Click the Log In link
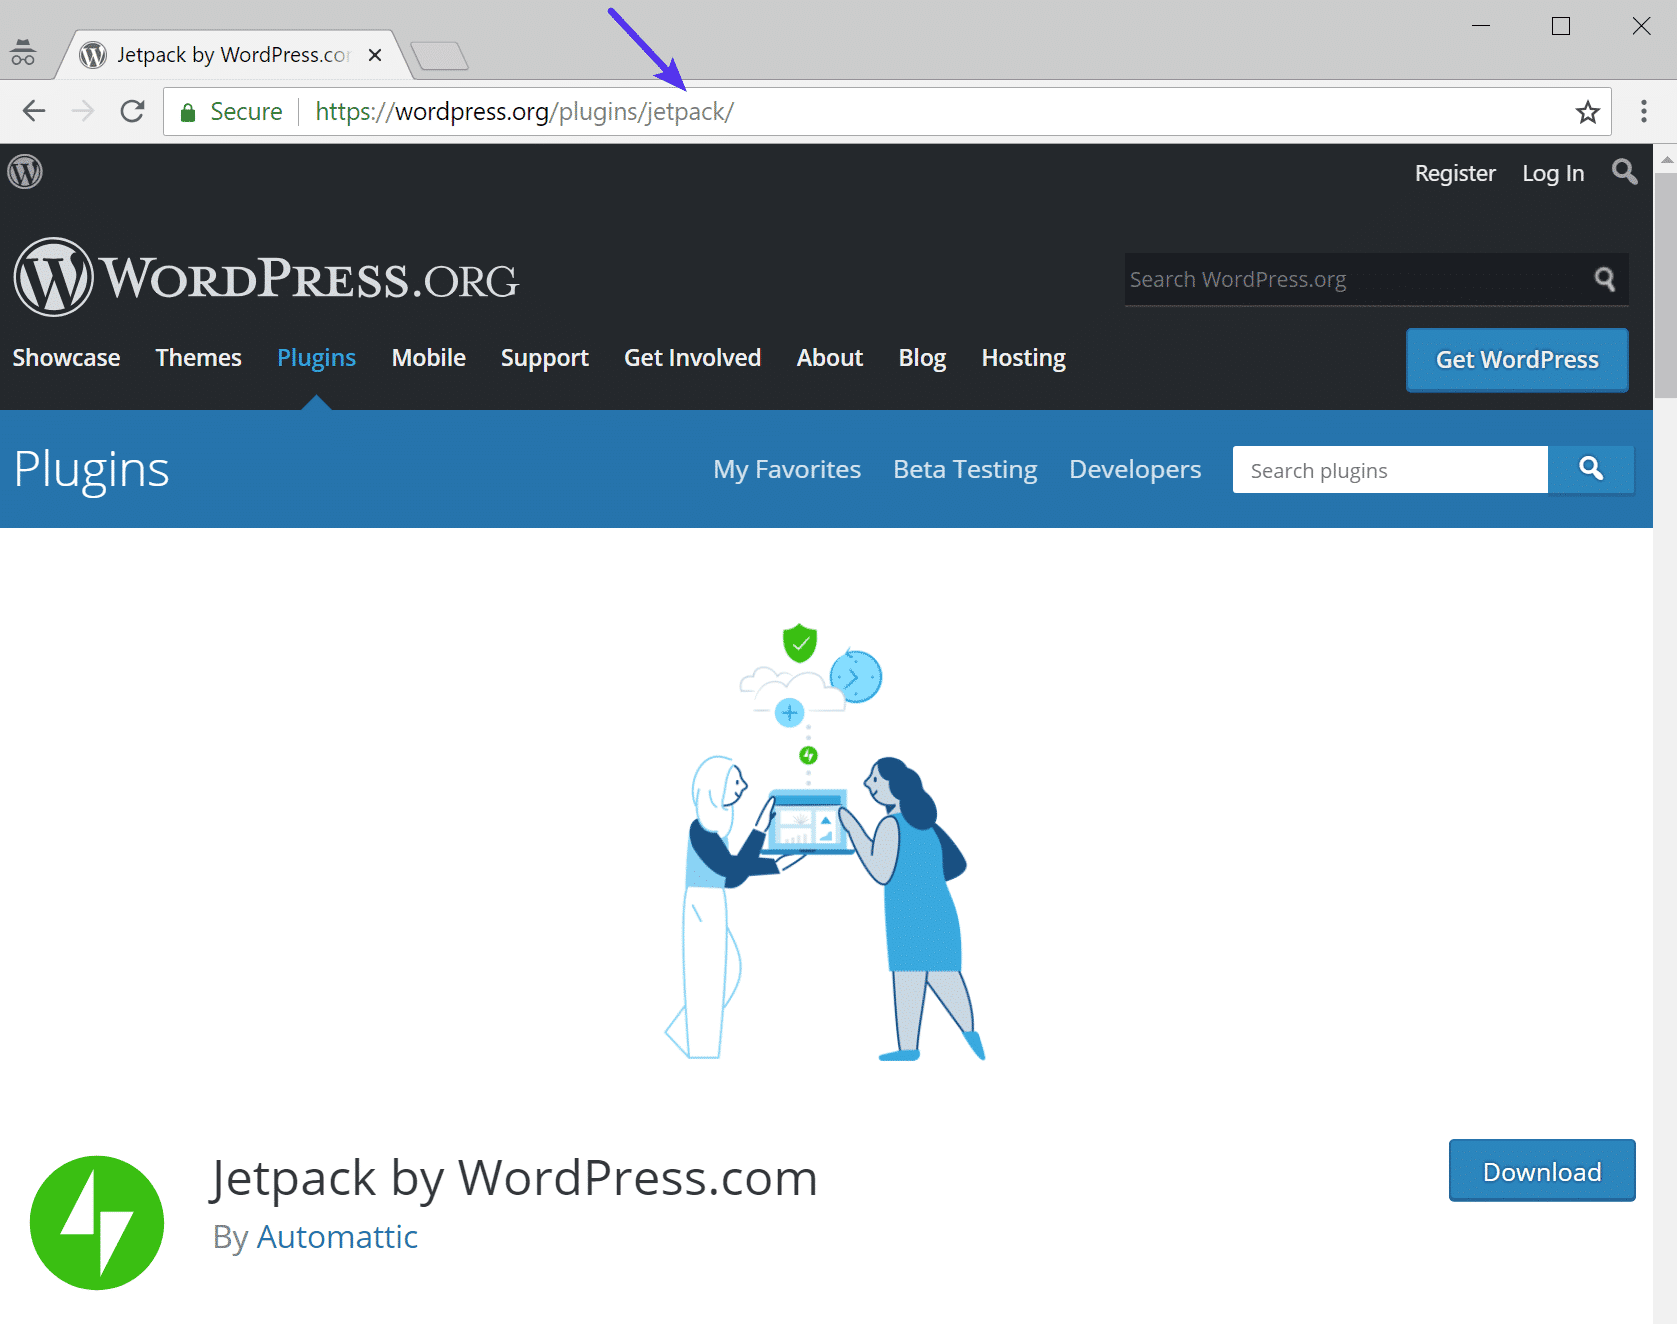 coord(1552,172)
